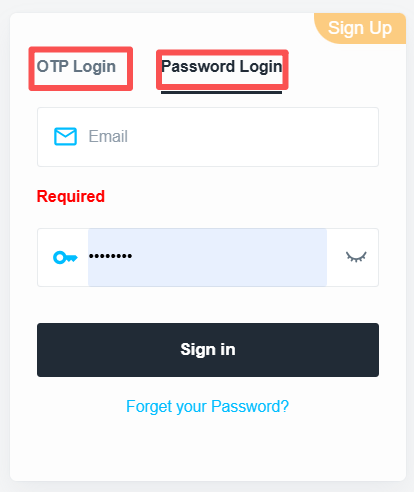The image size is (414, 492).
Task: Focus the Email input field
Action: pyautogui.click(x=208, y=137)
